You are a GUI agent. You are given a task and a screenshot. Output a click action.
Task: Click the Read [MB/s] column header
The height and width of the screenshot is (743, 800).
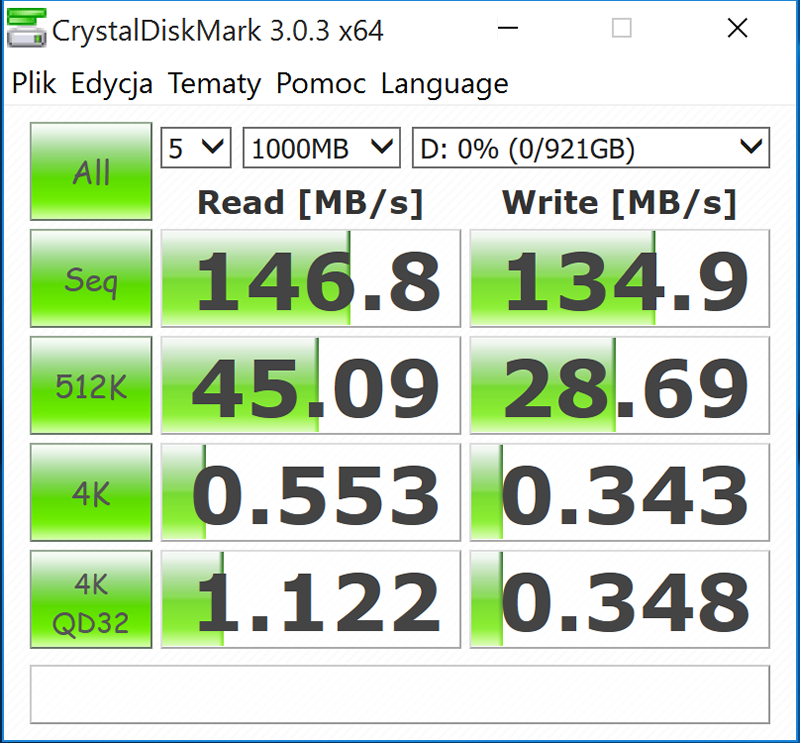point(310,203)
